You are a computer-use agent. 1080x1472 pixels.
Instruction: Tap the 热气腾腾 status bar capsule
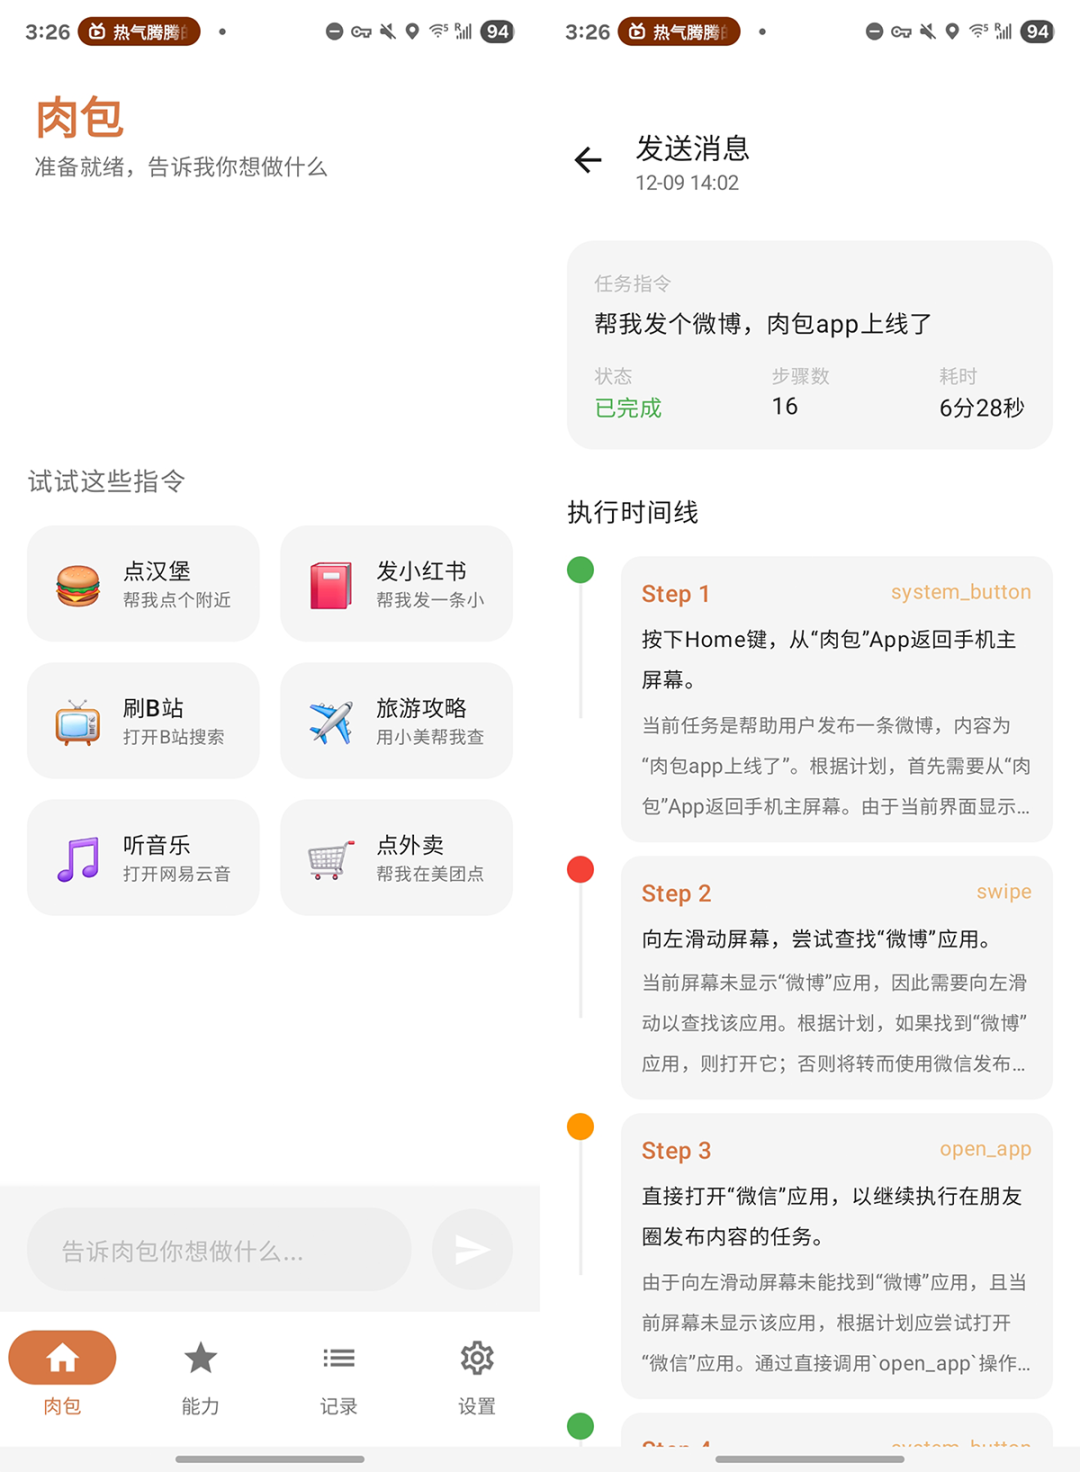click(138, 31)
